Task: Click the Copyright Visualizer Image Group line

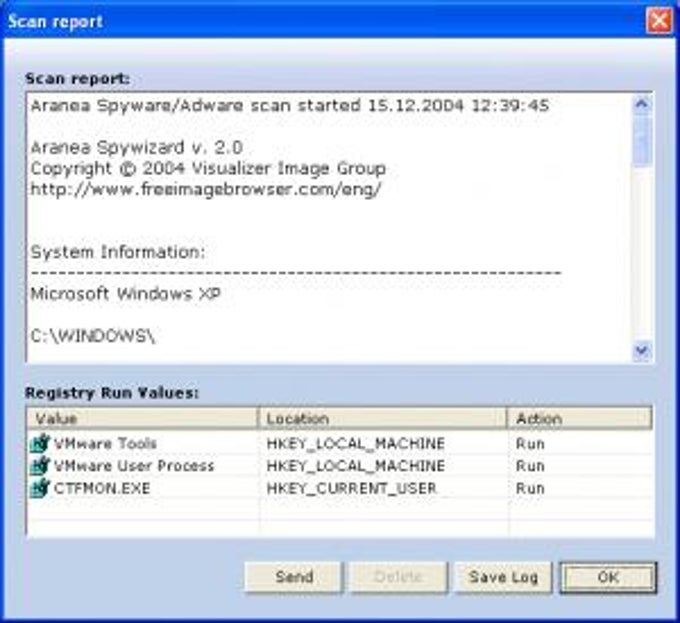Action: tap(208, 168)
